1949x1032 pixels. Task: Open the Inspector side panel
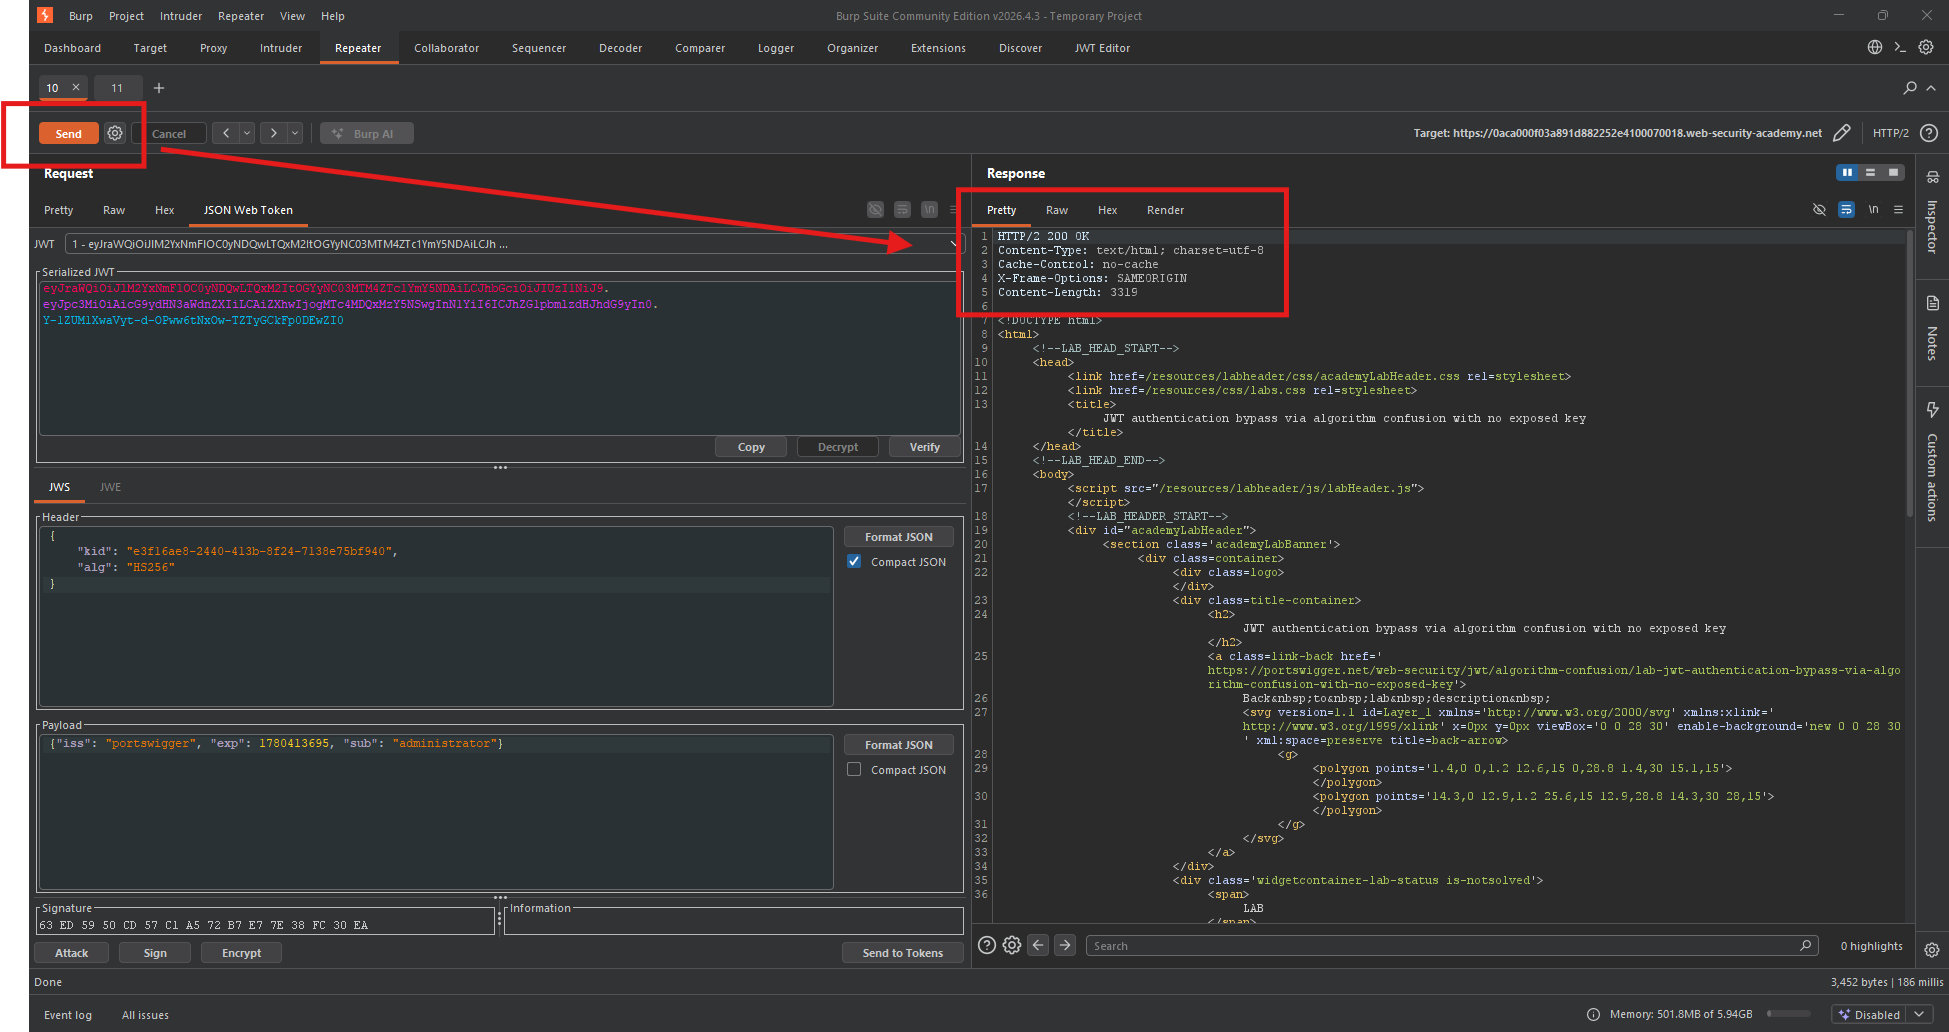[1932, 213]
